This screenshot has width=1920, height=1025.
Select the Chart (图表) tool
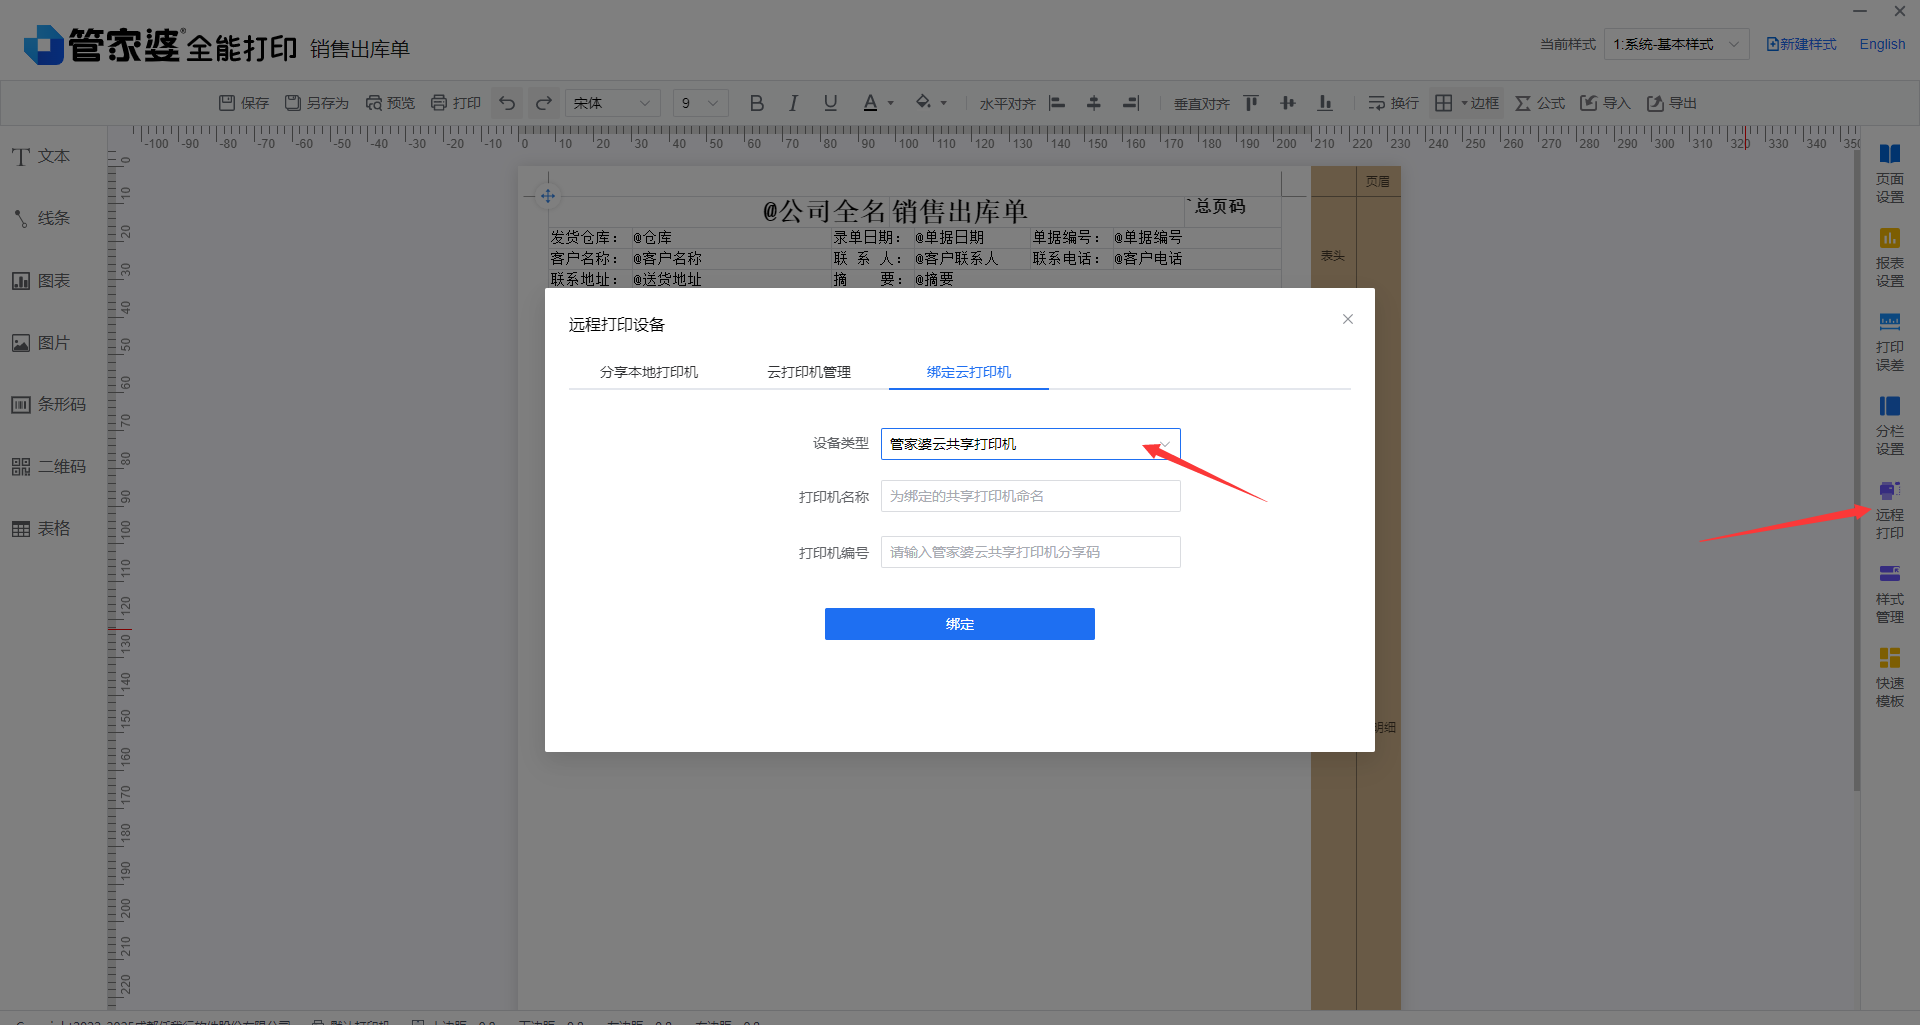coord(42,281)
